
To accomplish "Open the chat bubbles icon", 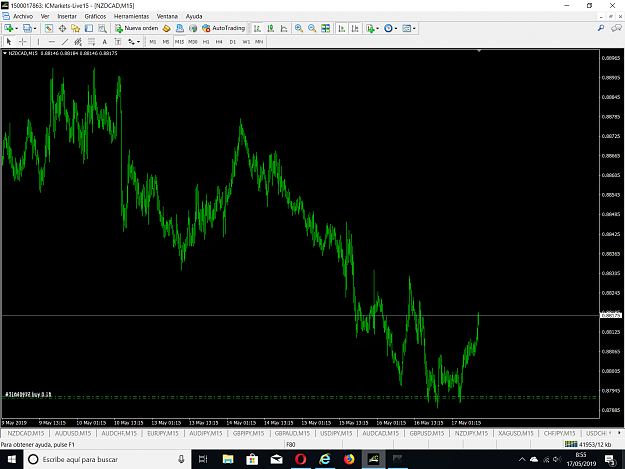I will [x=616, y=28].
